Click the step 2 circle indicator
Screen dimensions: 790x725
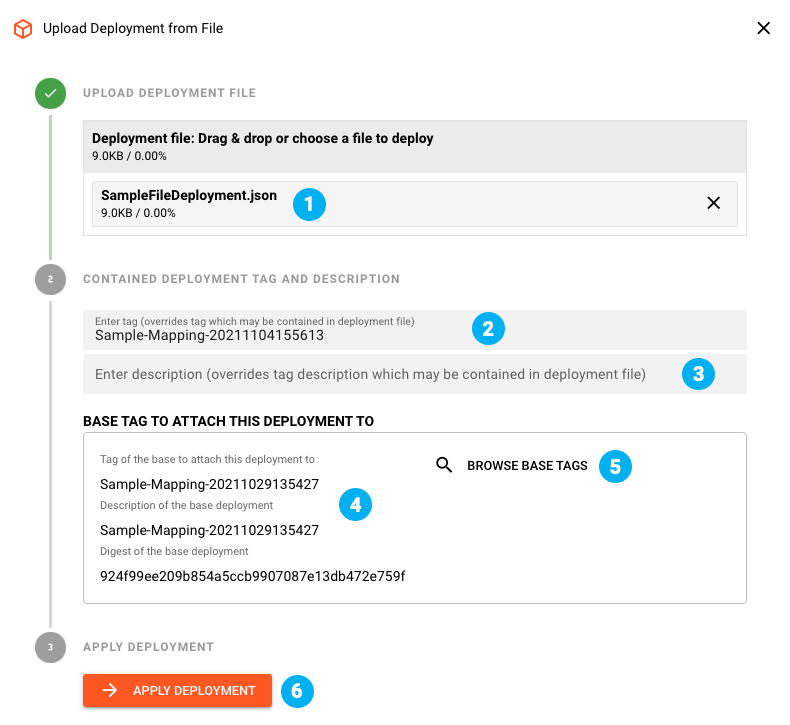[50, 280]
